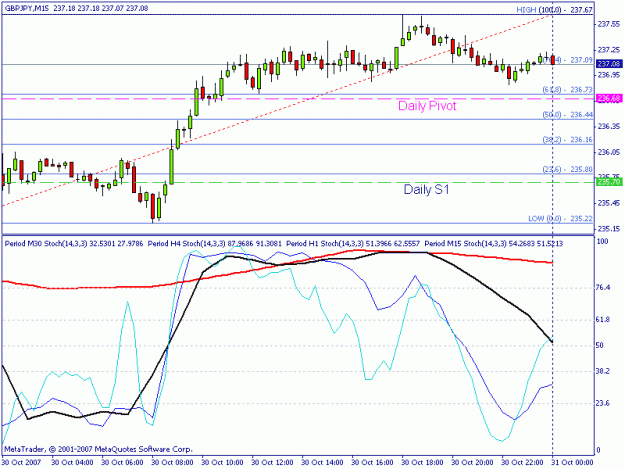Select the HIGH (100.0) - 237.67 Fibonacci label

pos(554,10)
